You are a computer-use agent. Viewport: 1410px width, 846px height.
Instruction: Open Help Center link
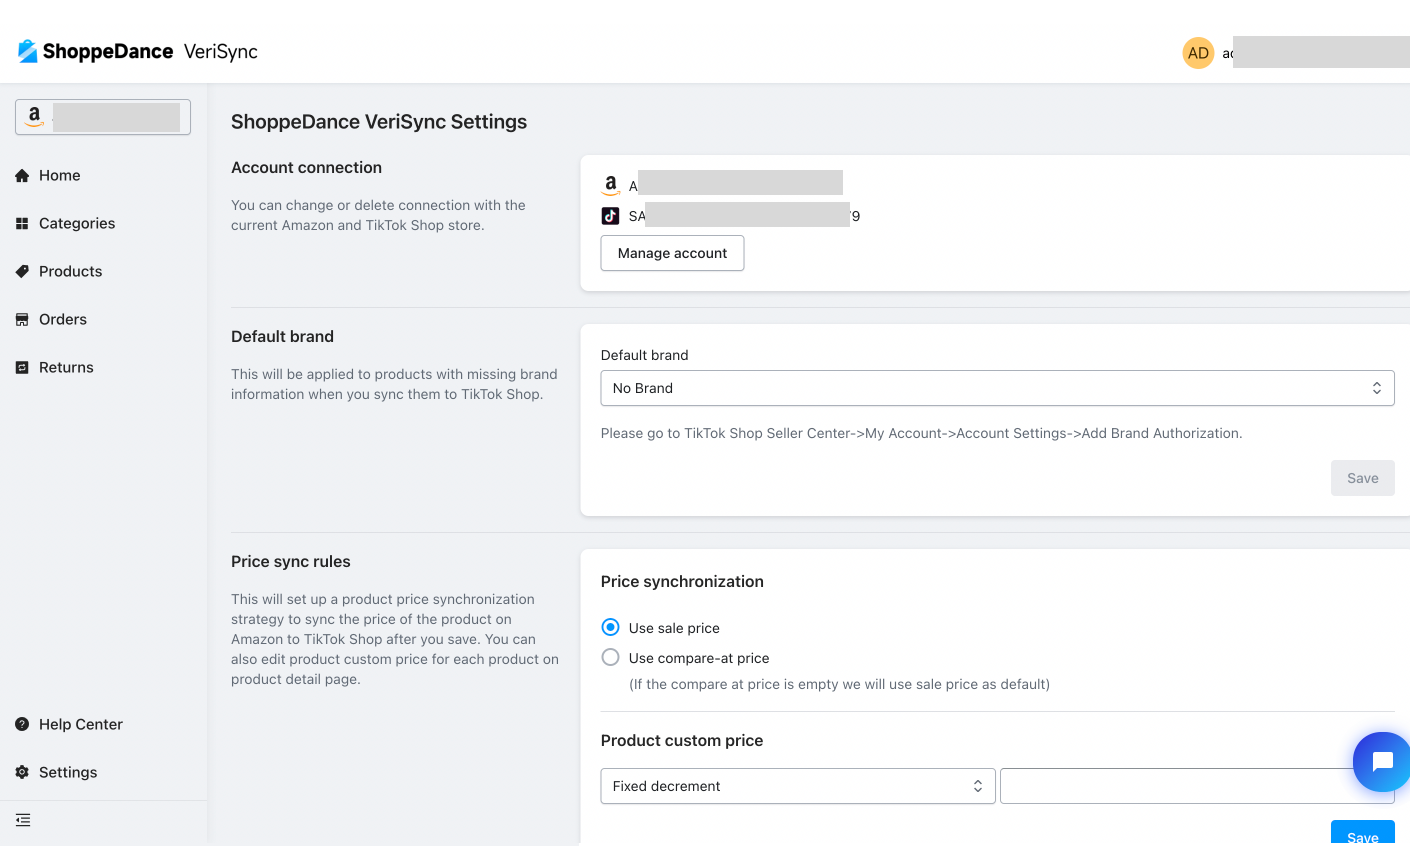click(x=81, y=724)
